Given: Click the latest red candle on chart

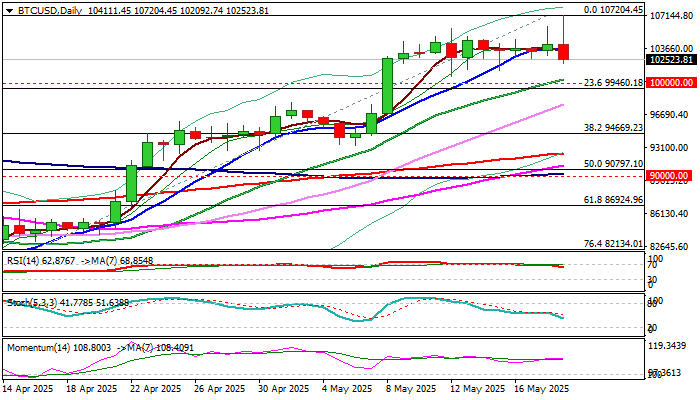Looking at the screenshot, I should point(564,52).
